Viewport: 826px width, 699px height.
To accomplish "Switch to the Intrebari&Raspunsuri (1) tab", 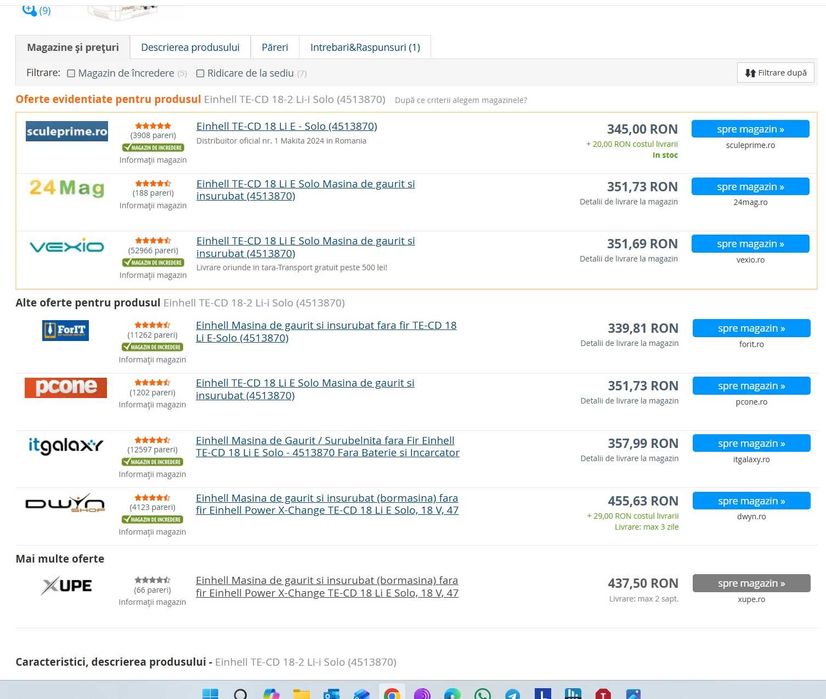I will click(x=365, y=47).
